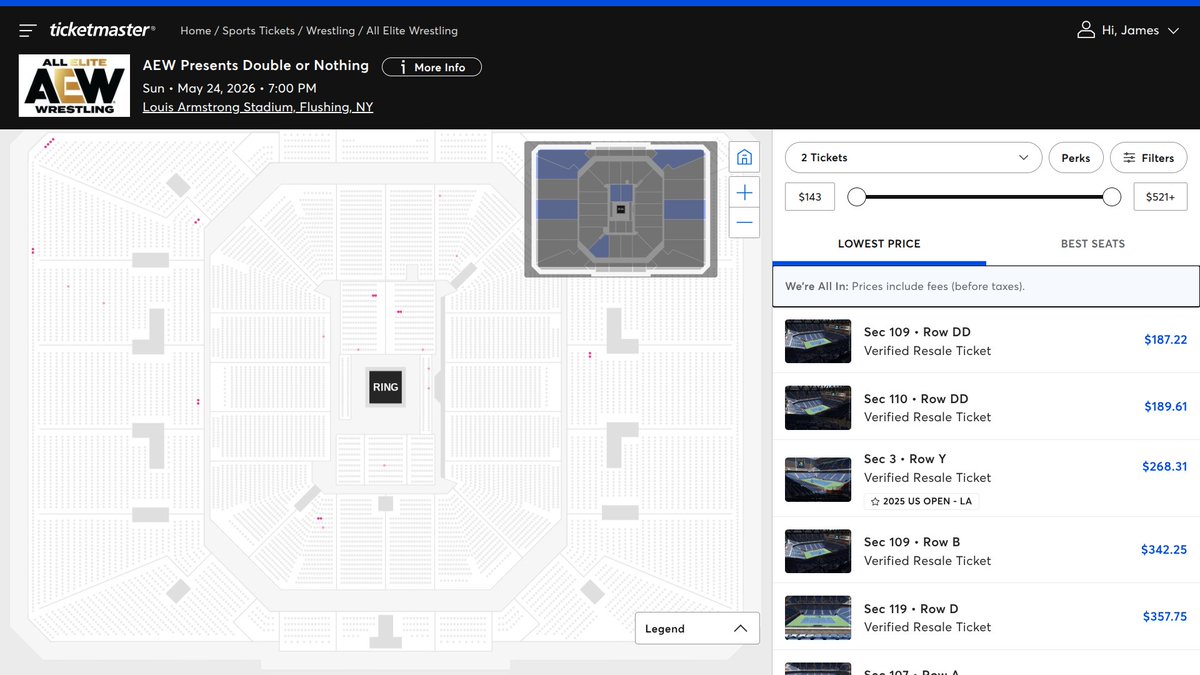Select Sec 3 Row Y listing
Image resolution: width=1200 pixels, height=675 pixels.
click(x=986, y=478)
